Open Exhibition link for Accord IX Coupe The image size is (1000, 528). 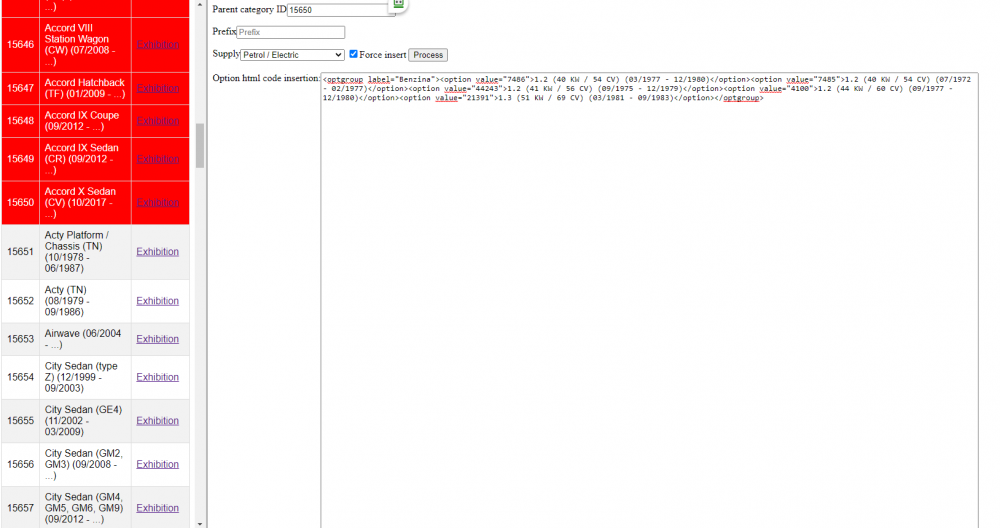click(x=158, y=121)
